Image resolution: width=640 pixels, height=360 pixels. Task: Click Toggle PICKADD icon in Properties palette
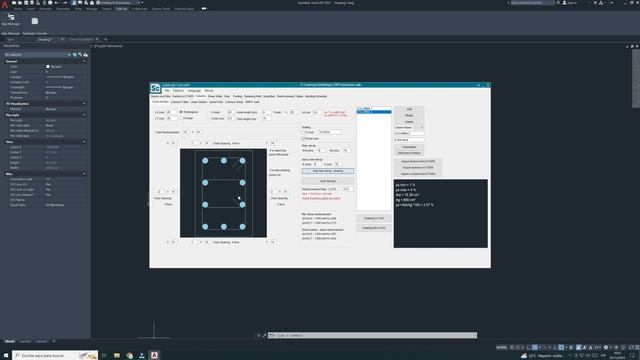[x=75, y=55]
